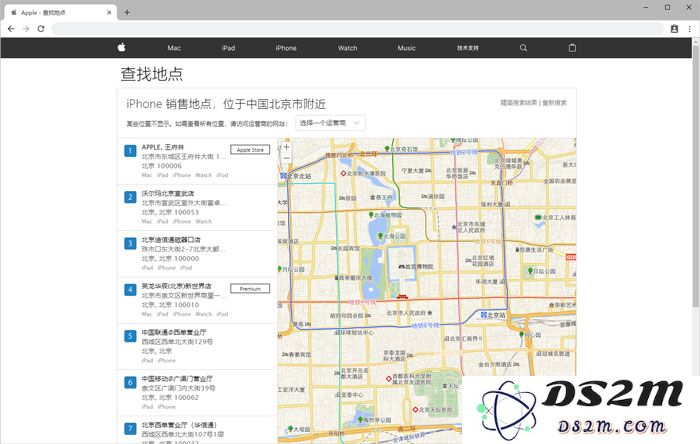Select the blue number 3 store marker
The image size is (700, 444).
pyautogui.click(x=130, y=243)
